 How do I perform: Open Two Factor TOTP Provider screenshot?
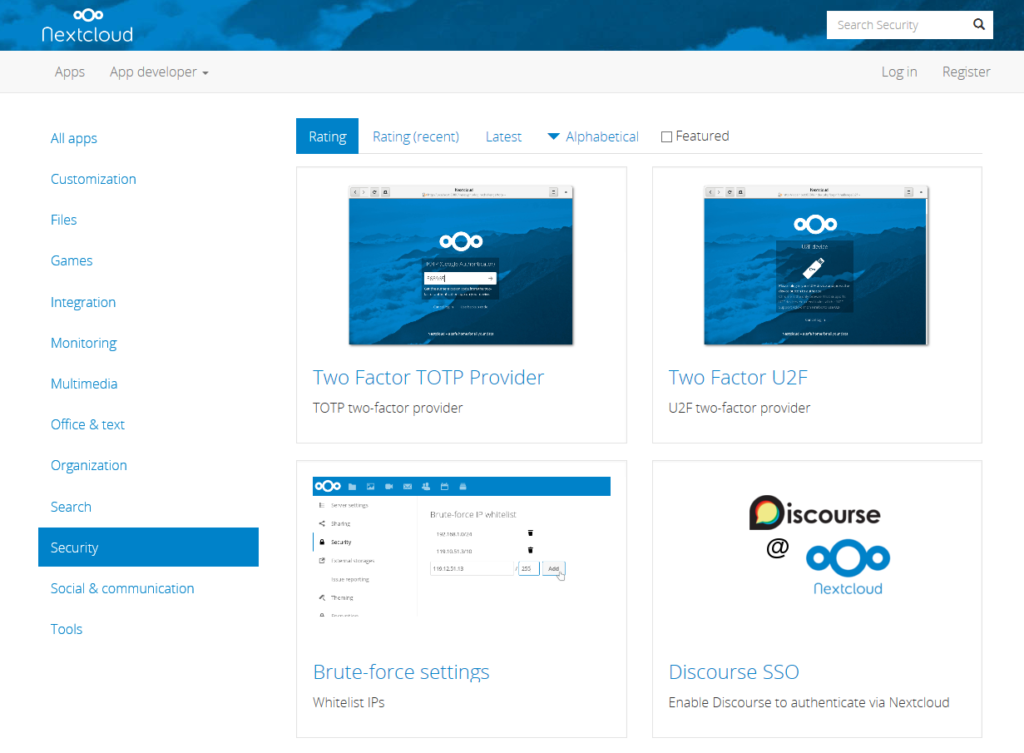coord(461,265)
